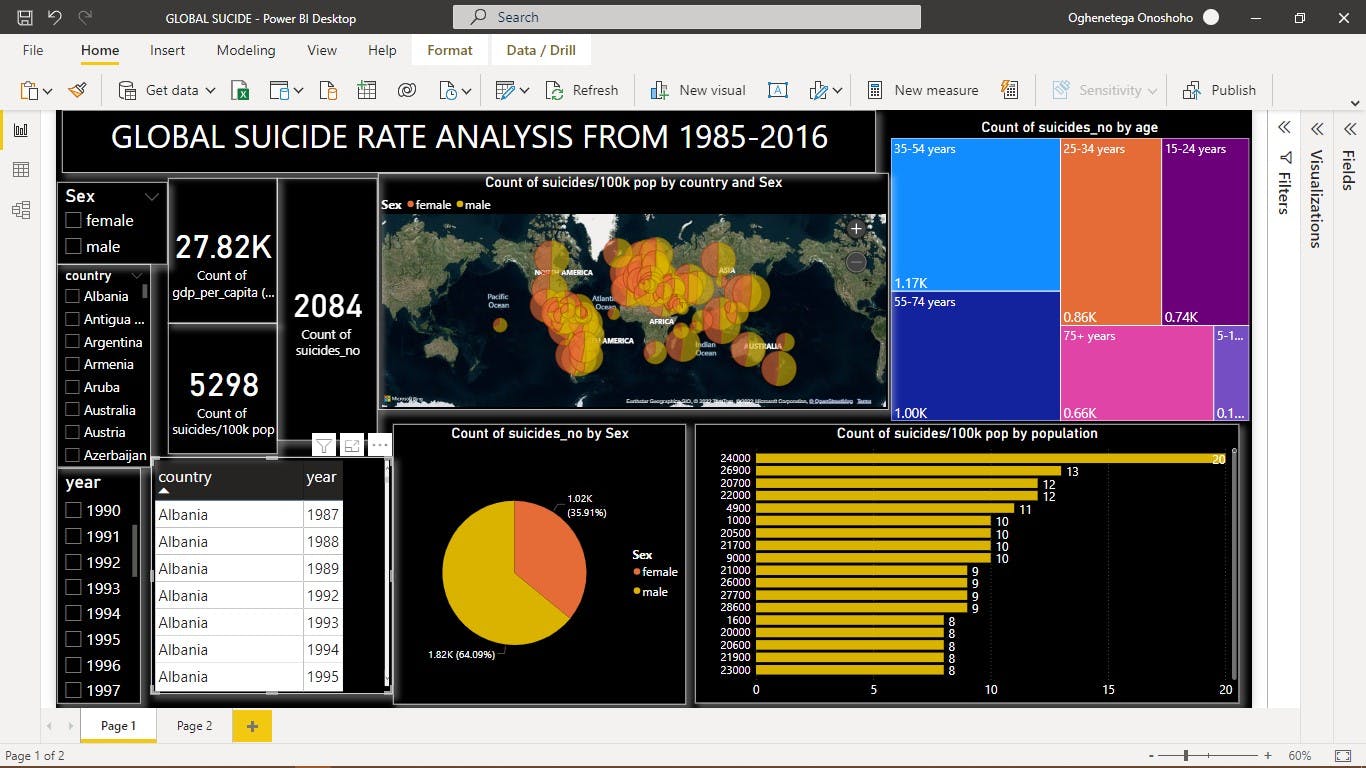Expand the country slicer dropdown chevron
Image resolution: width=1366 pixels, height=768 pixels.
click(x=135, y=275)
